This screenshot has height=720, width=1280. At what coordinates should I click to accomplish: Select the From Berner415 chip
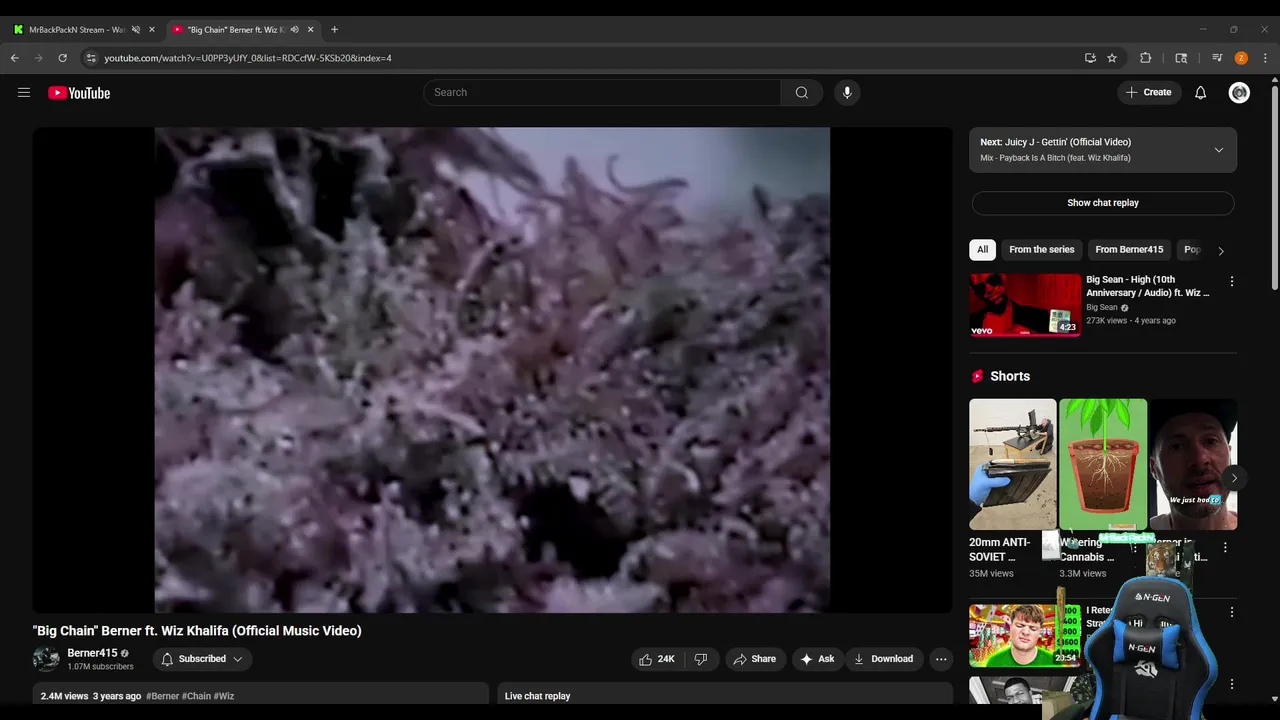click(x=1129, y=250)
